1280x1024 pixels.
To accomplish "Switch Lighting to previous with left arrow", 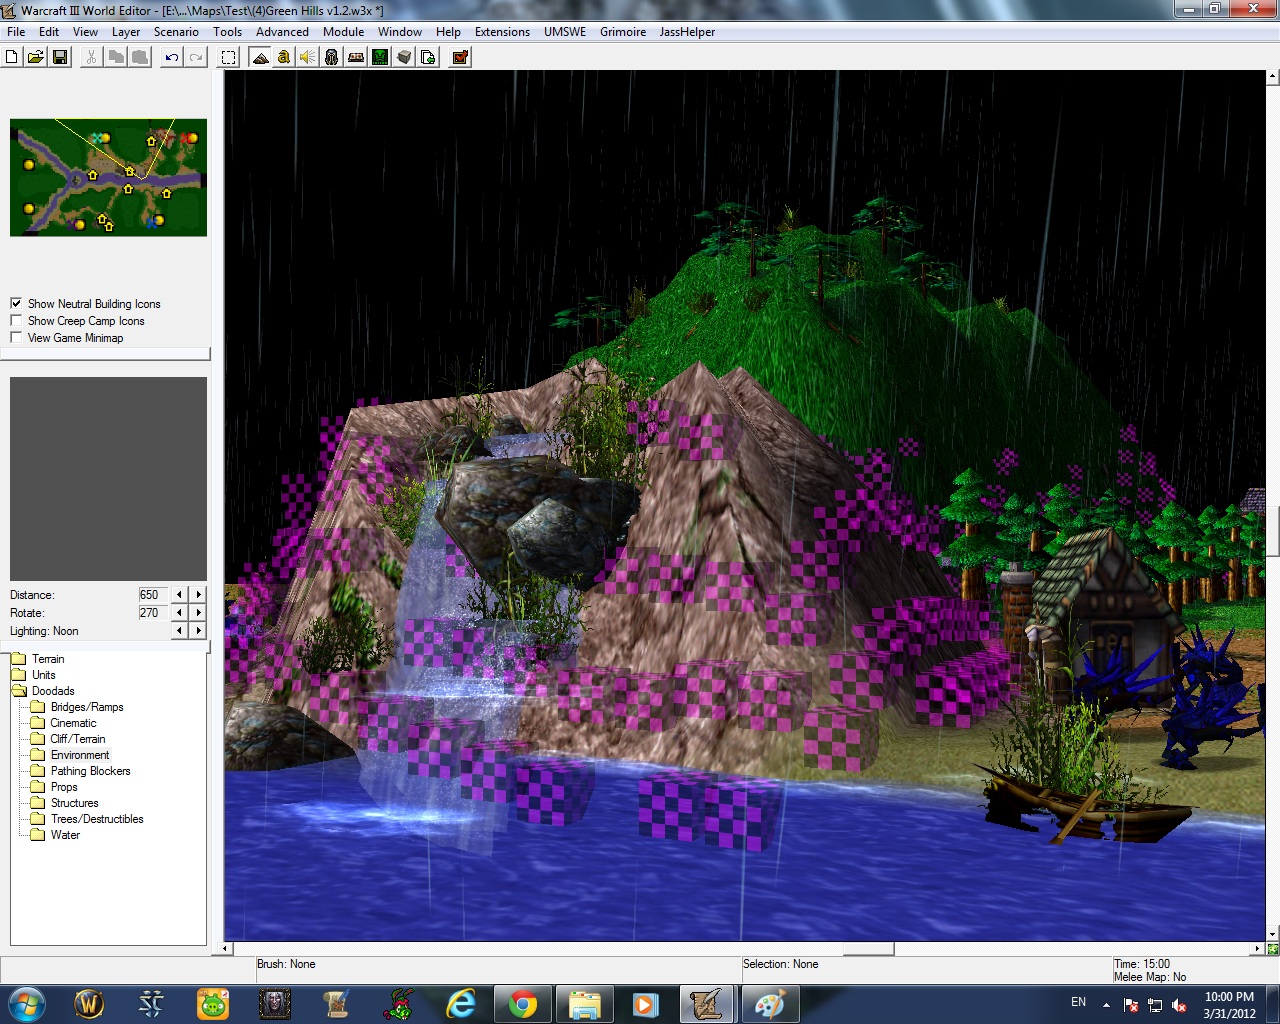I will pos(180,630).
